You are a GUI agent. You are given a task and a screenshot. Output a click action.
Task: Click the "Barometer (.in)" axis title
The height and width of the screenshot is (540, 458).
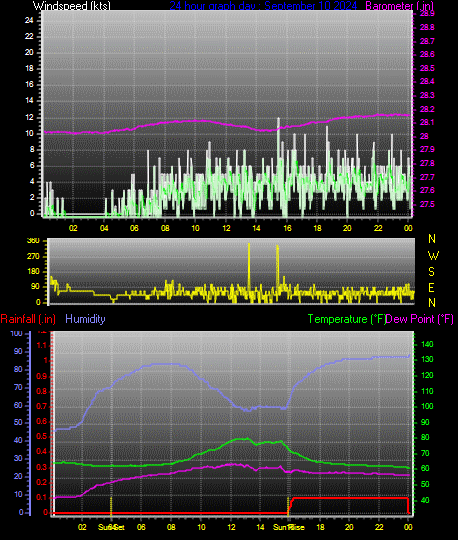pyautogui.click(x=399, y=6)
